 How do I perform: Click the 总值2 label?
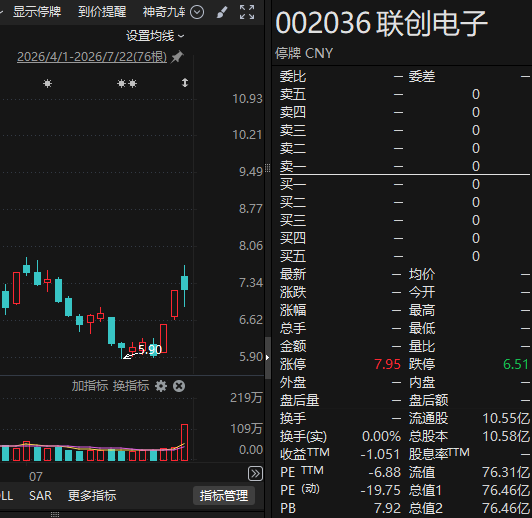425,508
